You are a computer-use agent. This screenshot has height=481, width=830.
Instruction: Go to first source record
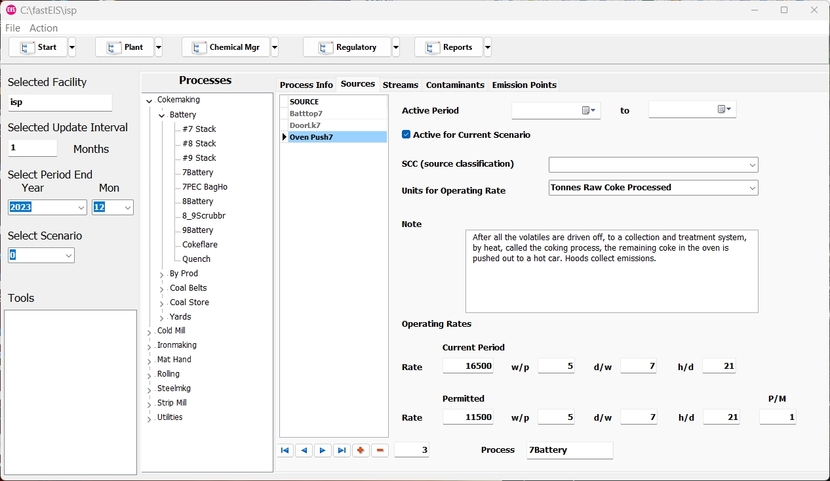coord(285,451)
